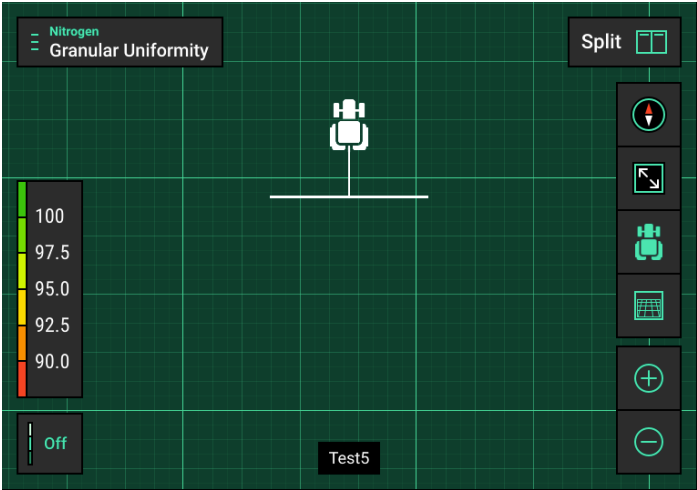Toggle the Off switch
697x490 pixels.
coord(49,443)
